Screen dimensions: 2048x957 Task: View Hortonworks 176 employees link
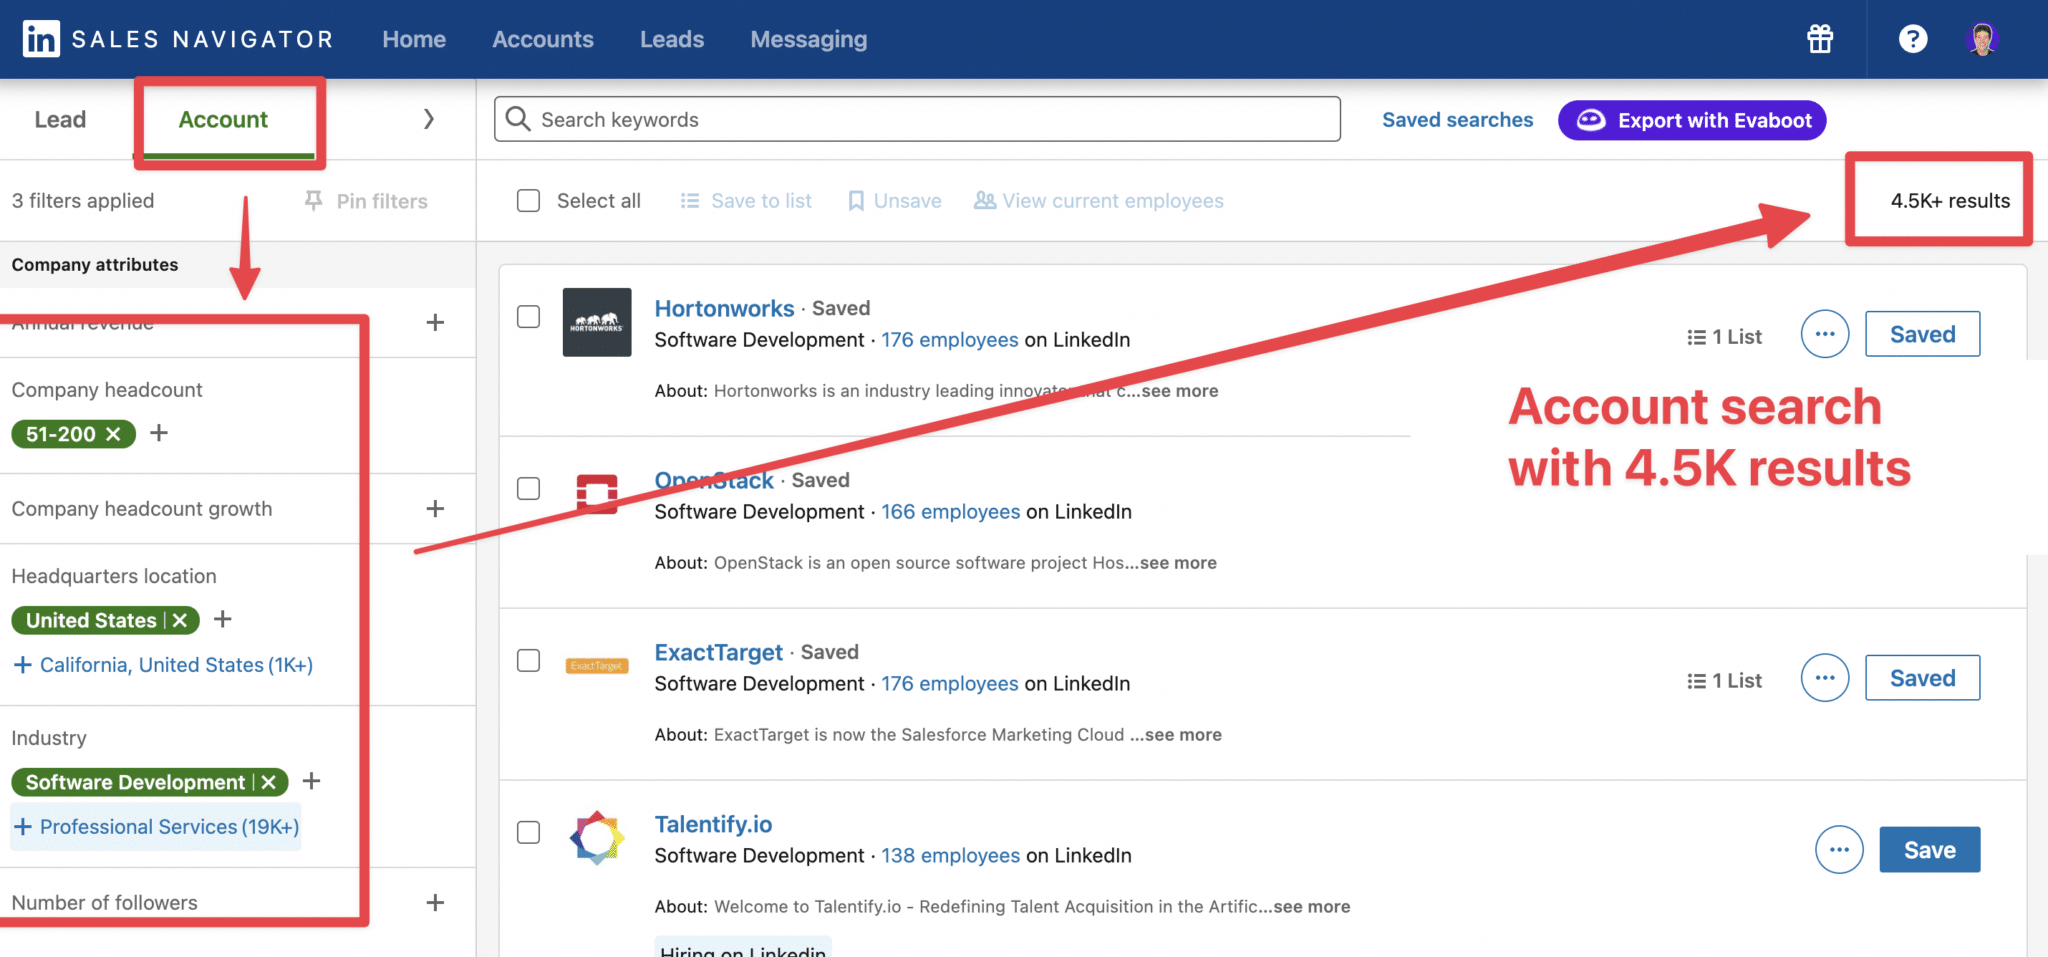pyautogui.click(x=949, y=340)
